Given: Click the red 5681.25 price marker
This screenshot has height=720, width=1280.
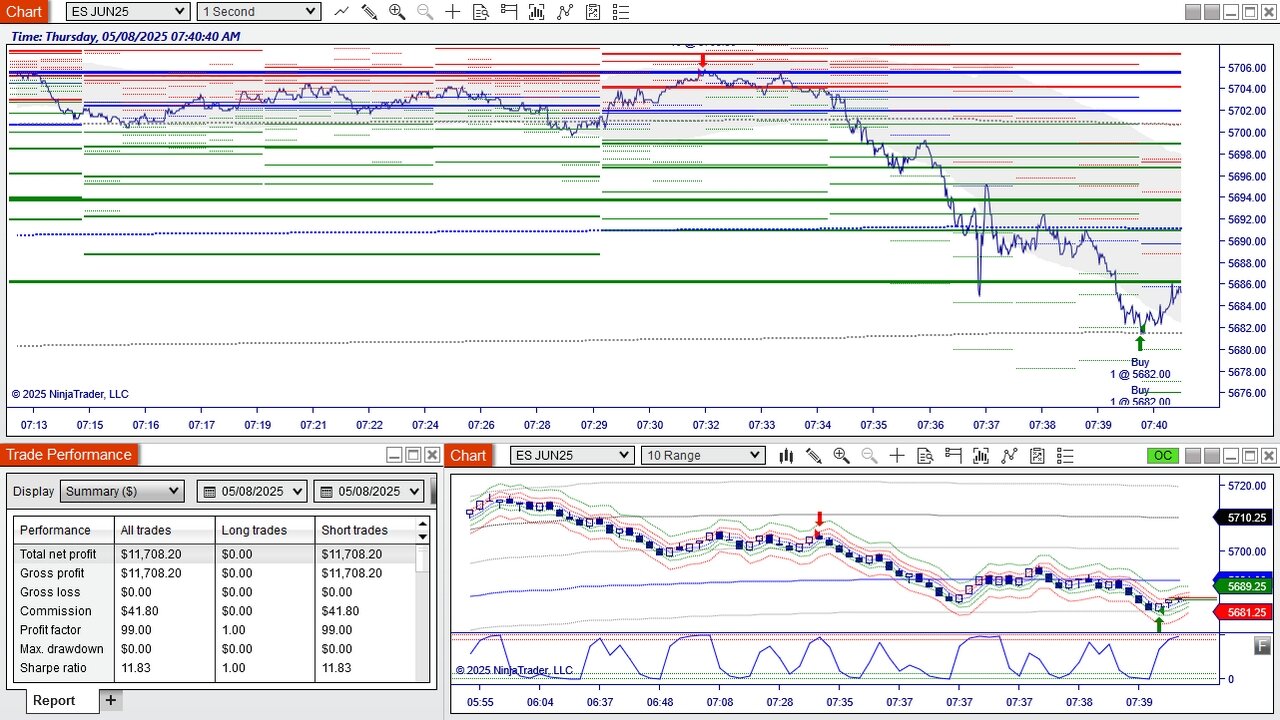Looking at the screenshot, I should pos(1241,612).
